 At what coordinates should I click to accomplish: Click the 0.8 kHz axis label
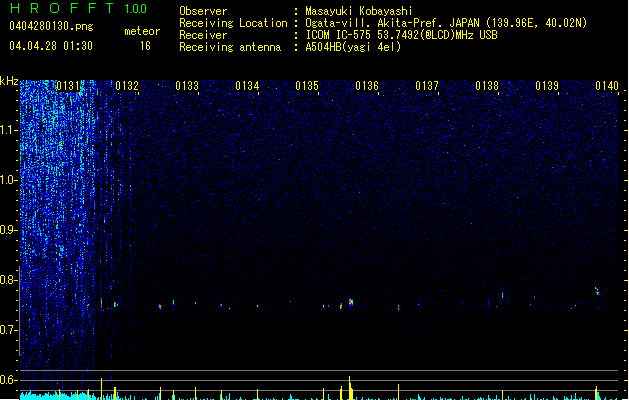8,280
